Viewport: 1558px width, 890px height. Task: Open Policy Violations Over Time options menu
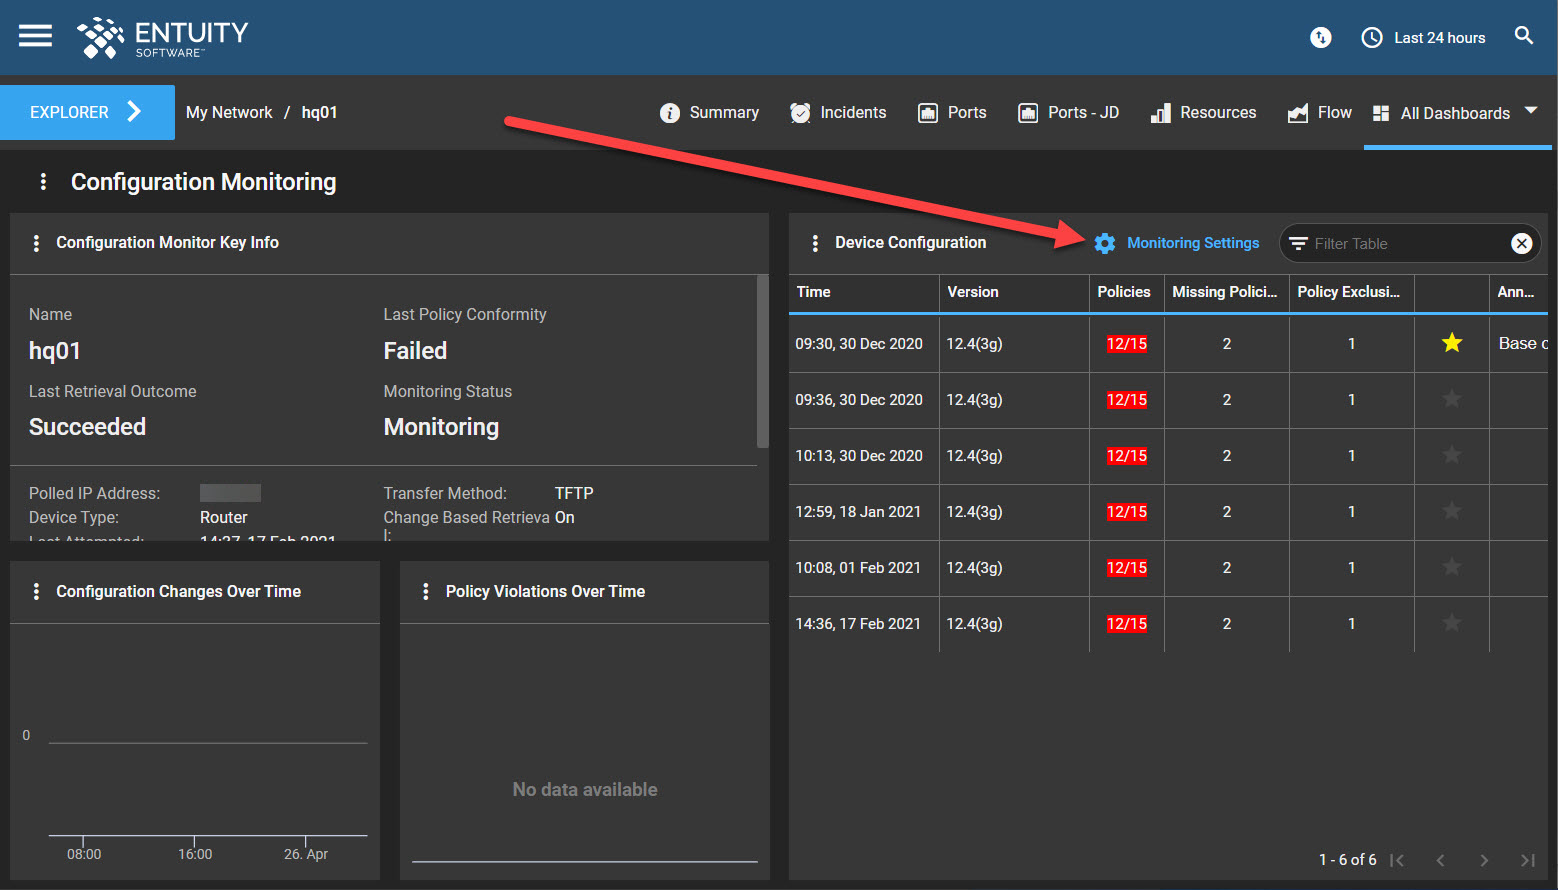426,592
